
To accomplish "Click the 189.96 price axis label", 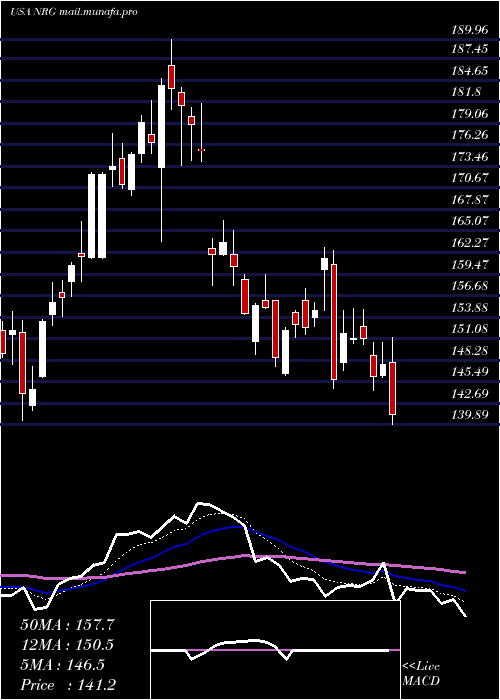I will click(469, 30).
